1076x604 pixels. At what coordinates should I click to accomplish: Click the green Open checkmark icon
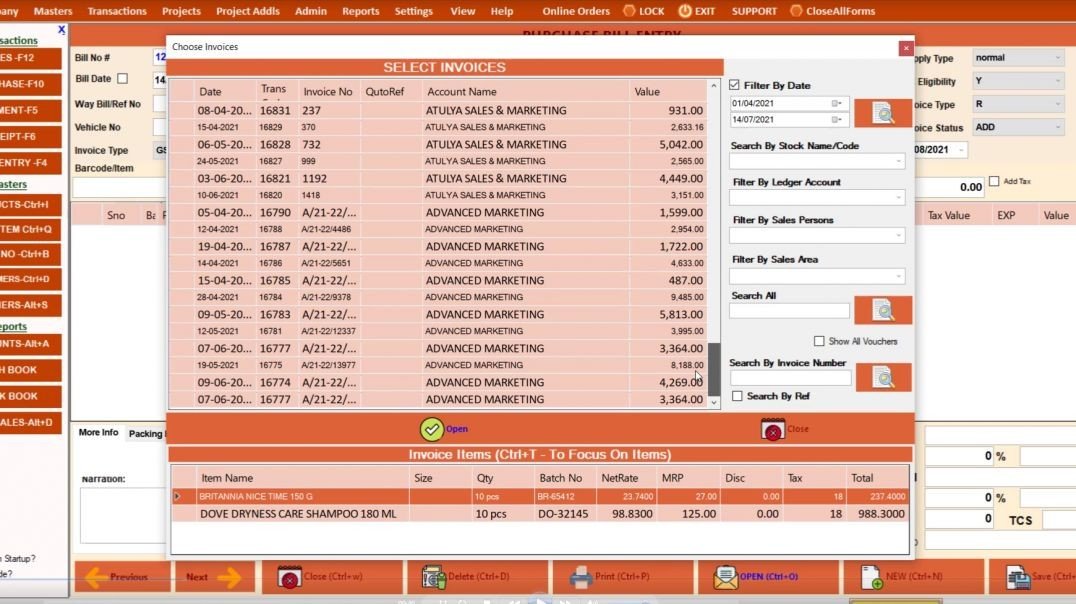coord(432,429)
